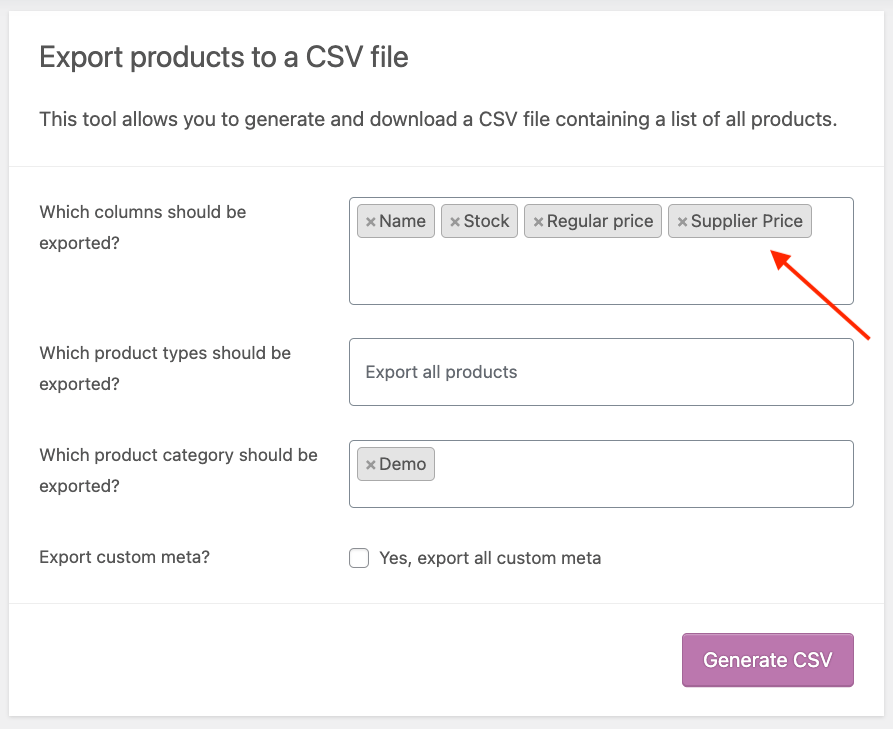This screenshot has height=729, width=893.
Task: Click the 'Yes, export all custom meta' label
Action: [490, 558]
